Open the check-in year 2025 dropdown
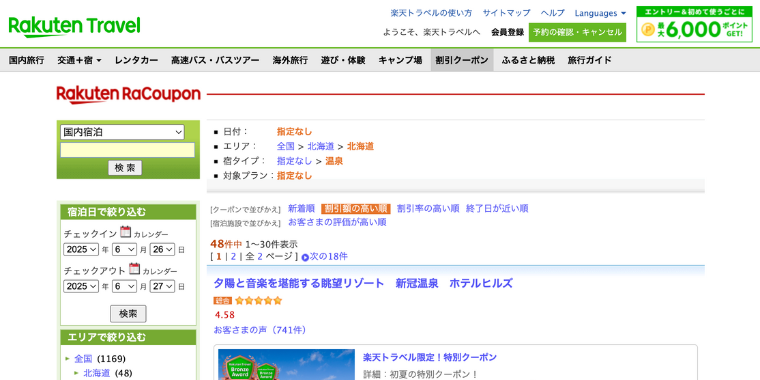Screen dimensions: 760x380 [81, 250]
